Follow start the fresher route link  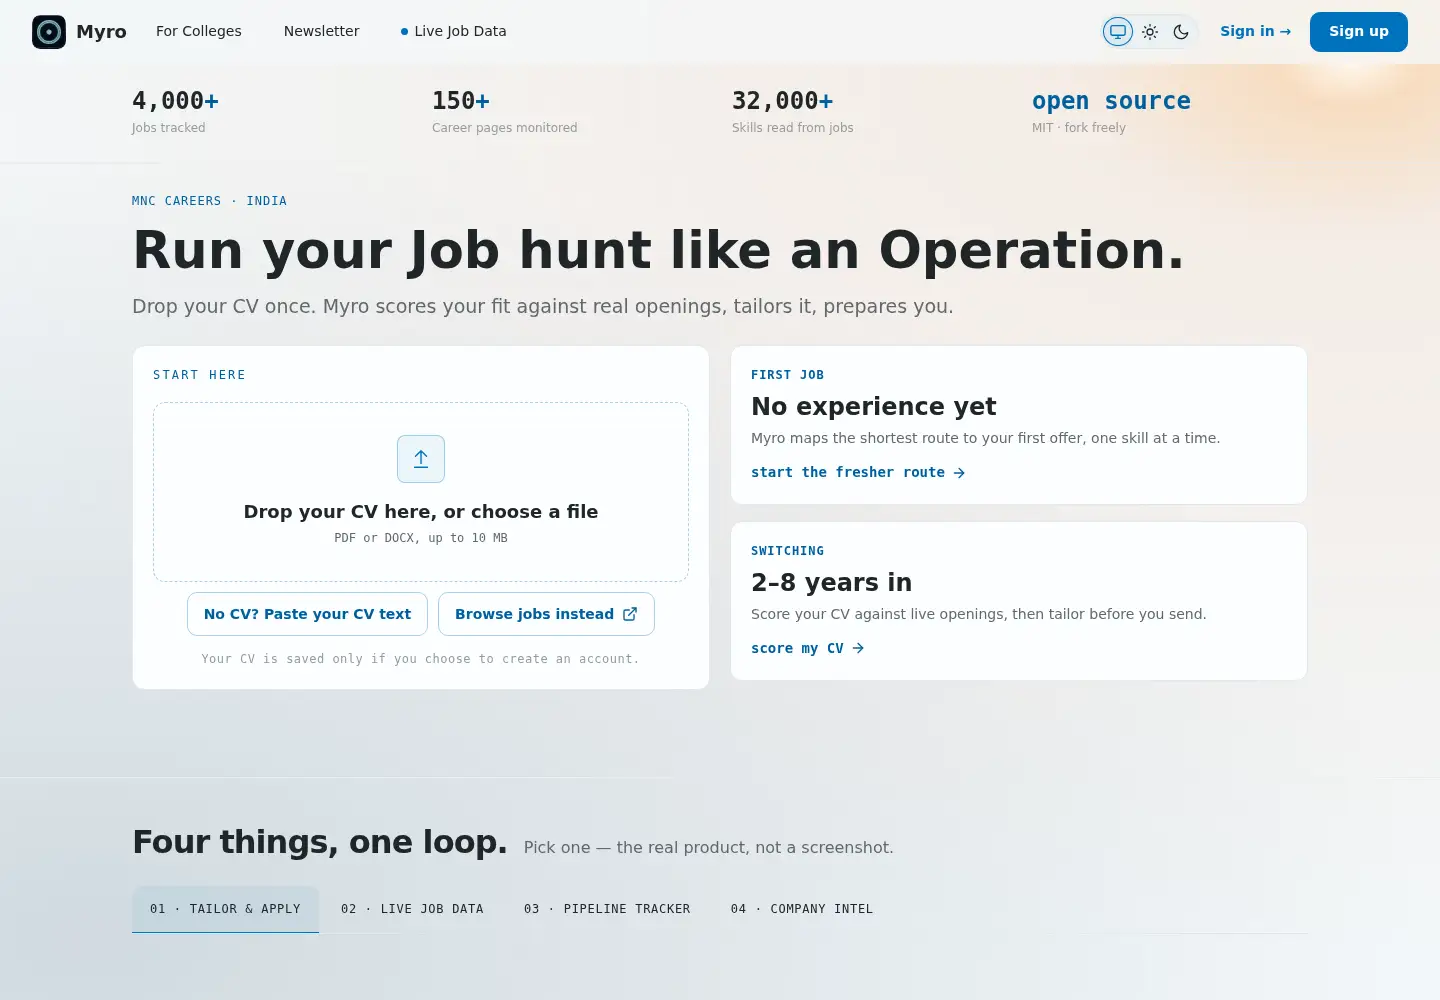[x=858, y=473]
